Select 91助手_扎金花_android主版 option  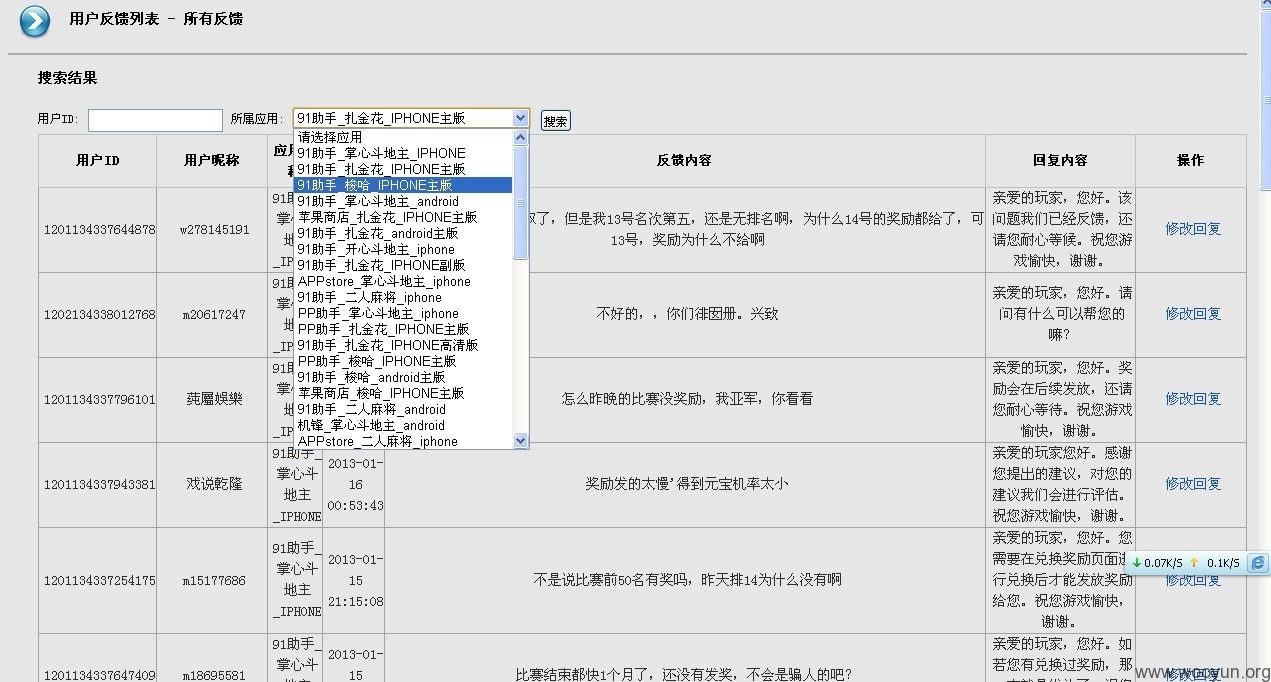(x=403, y=233)
